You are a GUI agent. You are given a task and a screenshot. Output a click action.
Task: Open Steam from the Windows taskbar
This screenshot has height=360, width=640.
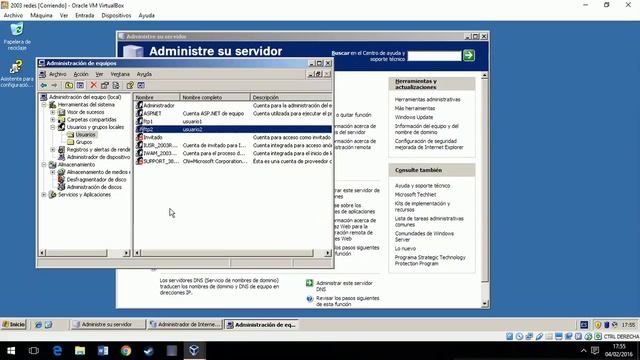coord(149,351)
